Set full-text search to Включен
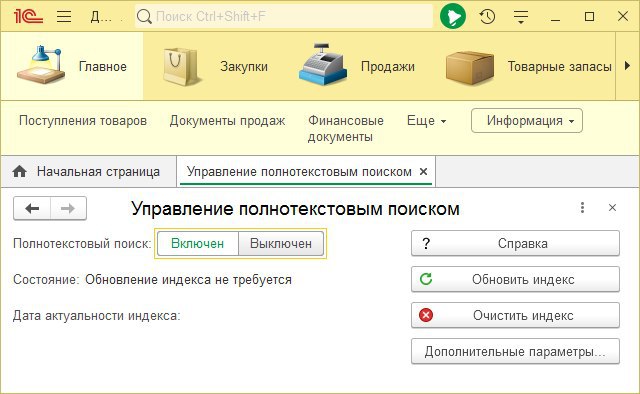Image resolution: width=640 pixels, height=394 pixels. coord(198,243)
